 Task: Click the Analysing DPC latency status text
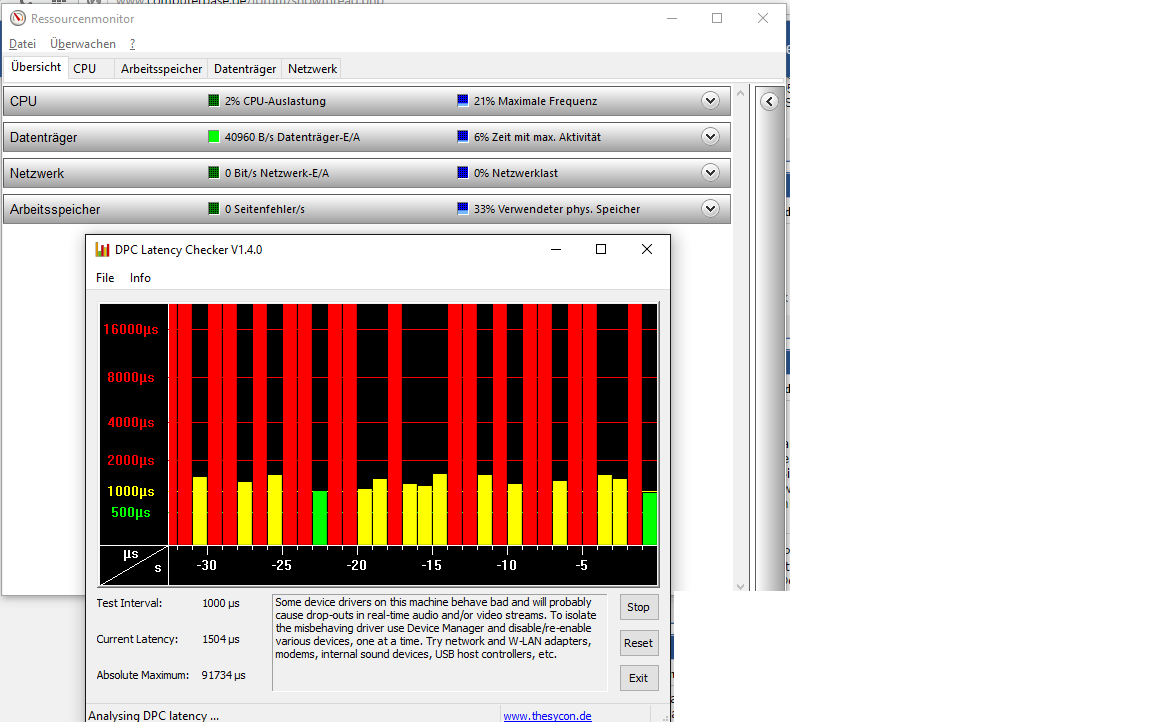[154, 715]
